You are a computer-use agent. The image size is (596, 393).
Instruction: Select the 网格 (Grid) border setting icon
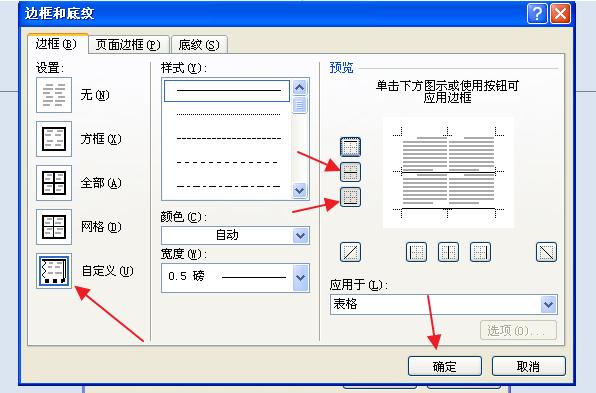(54, 227)
